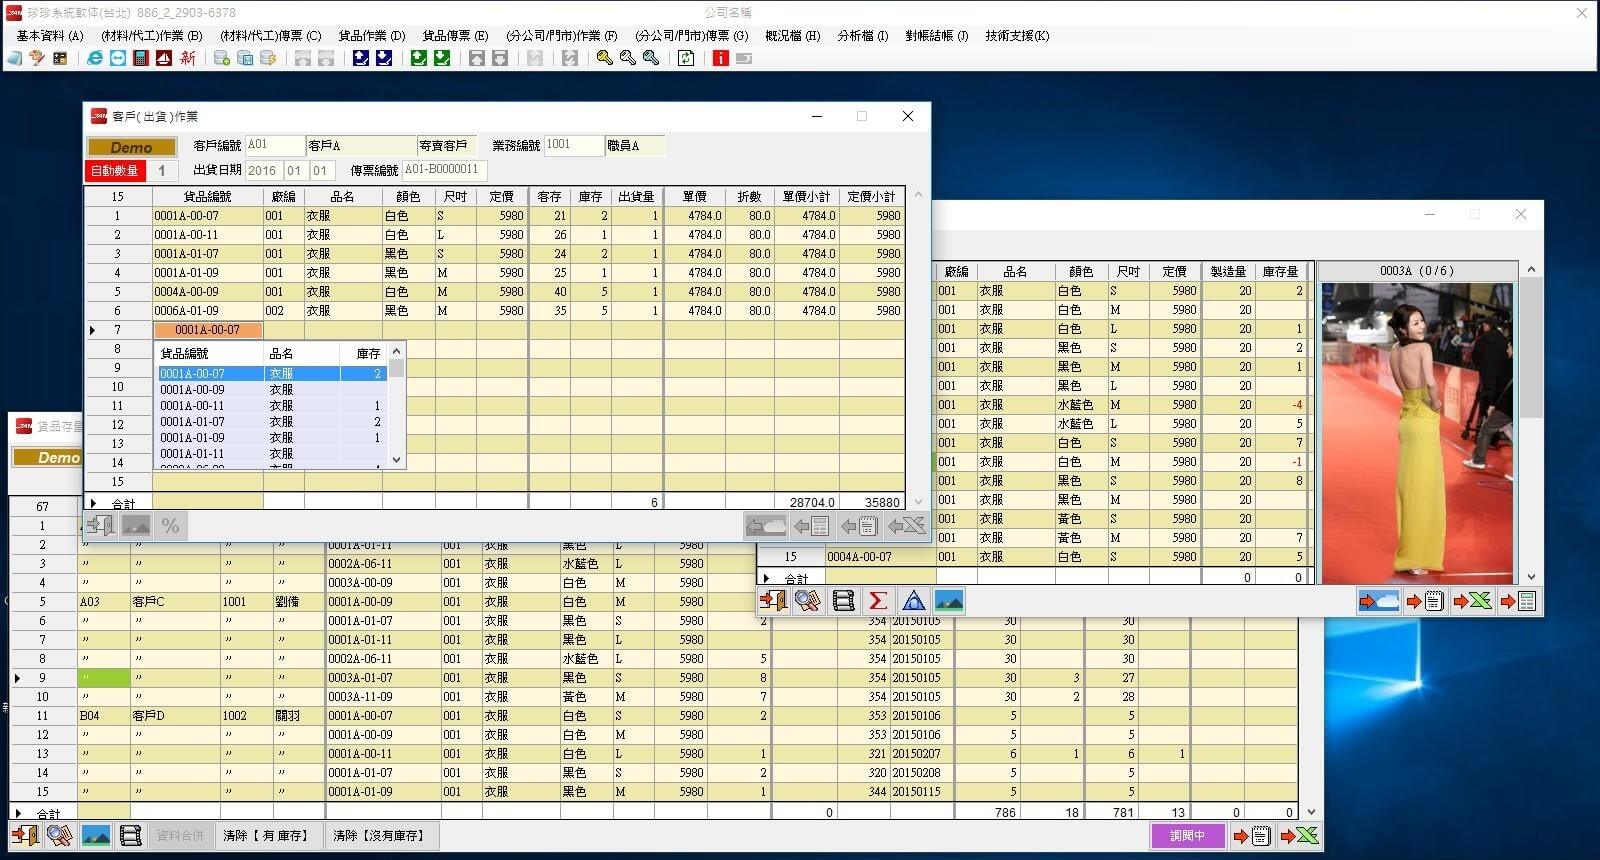Click the product dropdown list's up arrow
This screenshot has height=860, width=1600.
(x=397, y=351)
